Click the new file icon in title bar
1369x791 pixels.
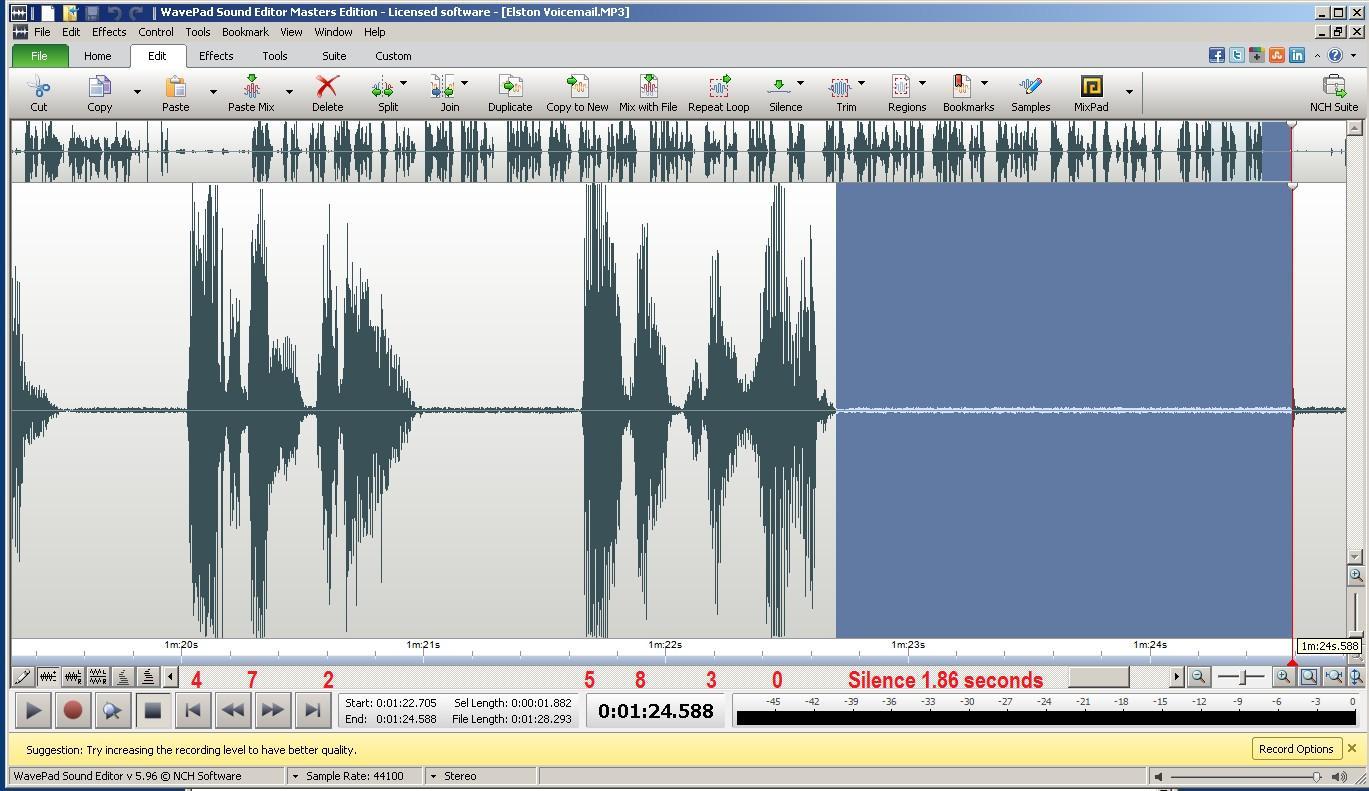pos(47,13)
